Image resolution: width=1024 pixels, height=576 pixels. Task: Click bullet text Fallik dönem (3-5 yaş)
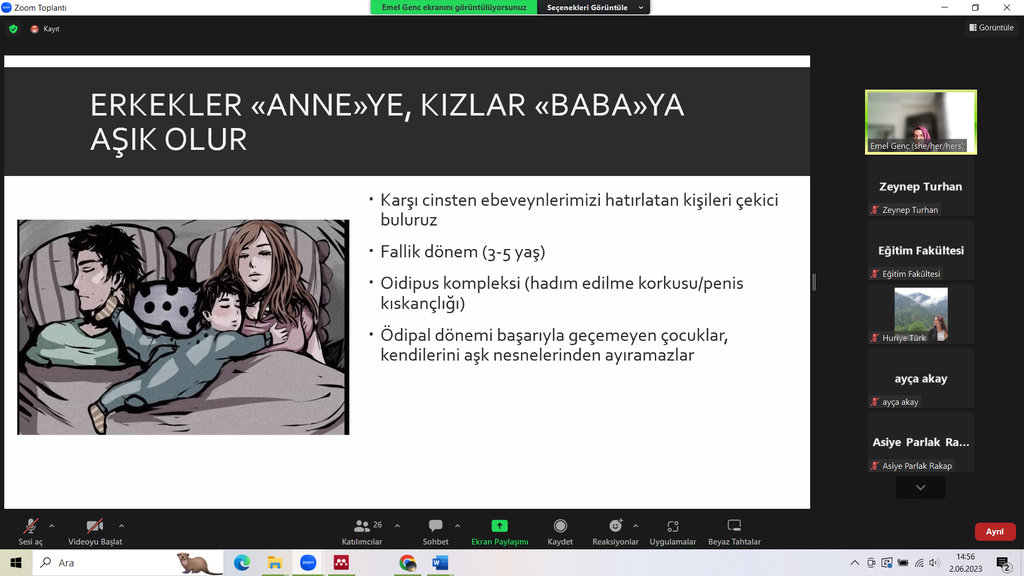click(462, 252)
